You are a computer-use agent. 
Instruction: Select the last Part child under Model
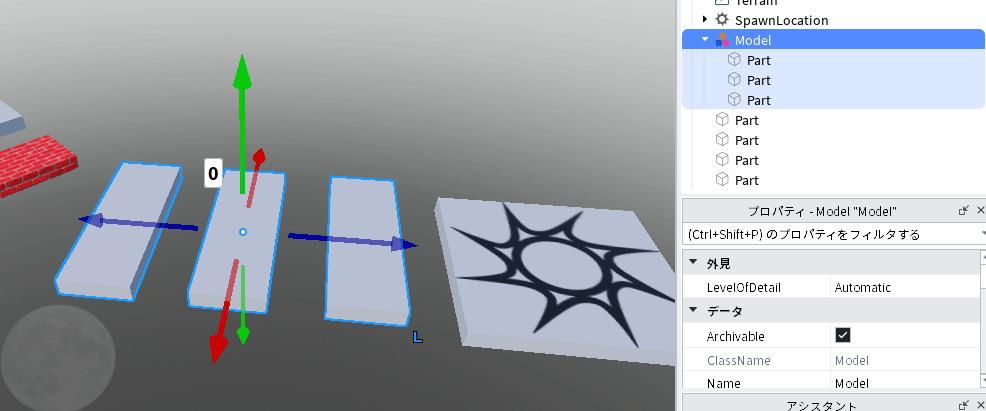point(758,100)
